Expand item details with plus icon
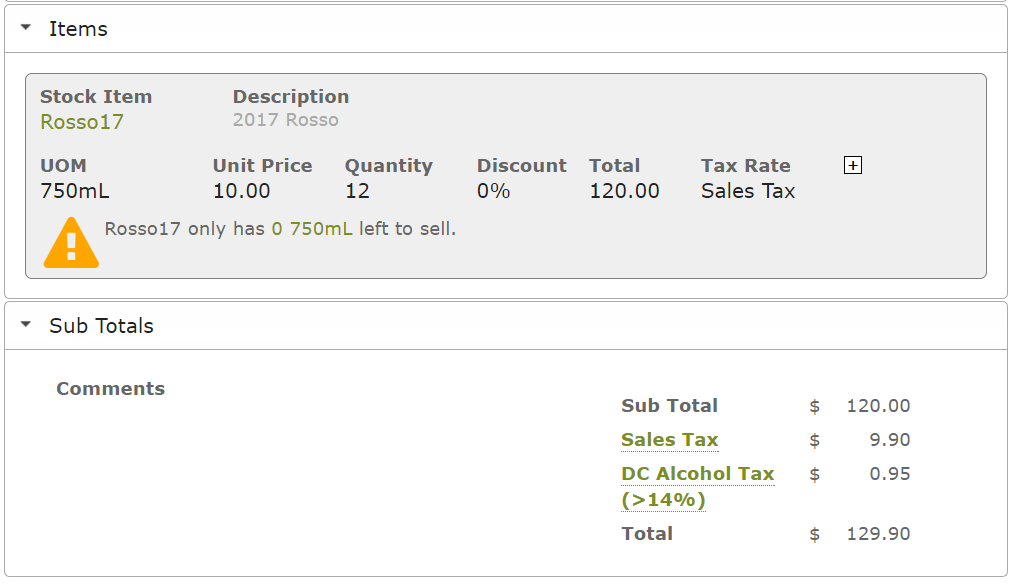 [853, 166]
